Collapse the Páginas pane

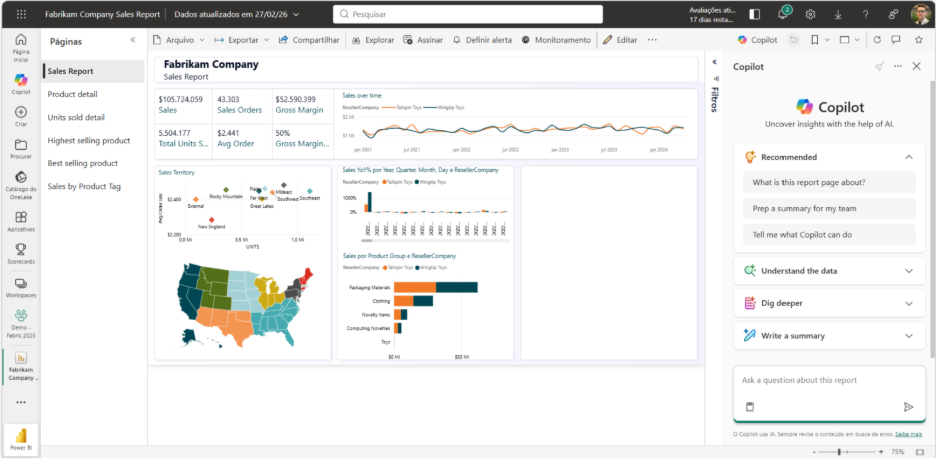(133, 41)
